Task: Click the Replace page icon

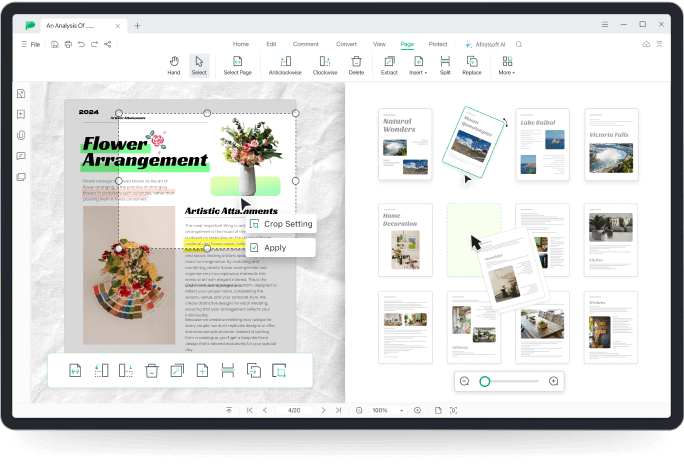Action: tap(472, 65)
